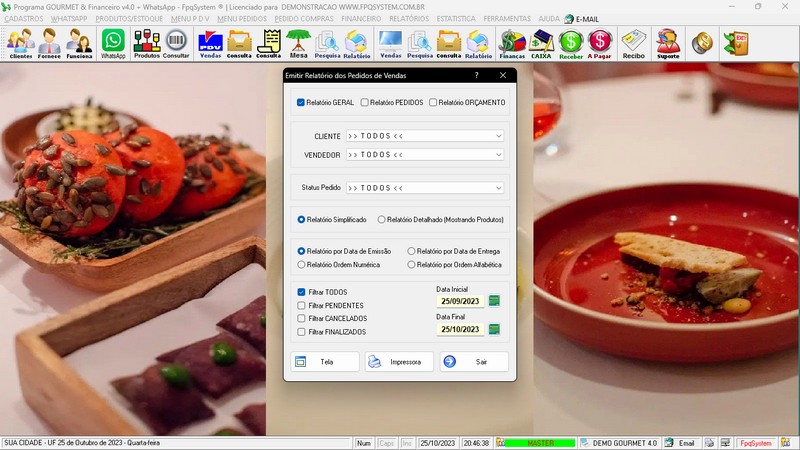The image size is (800, 450).
Task: Click the exit door toolbar icon
Action: [x=736, y=43]
